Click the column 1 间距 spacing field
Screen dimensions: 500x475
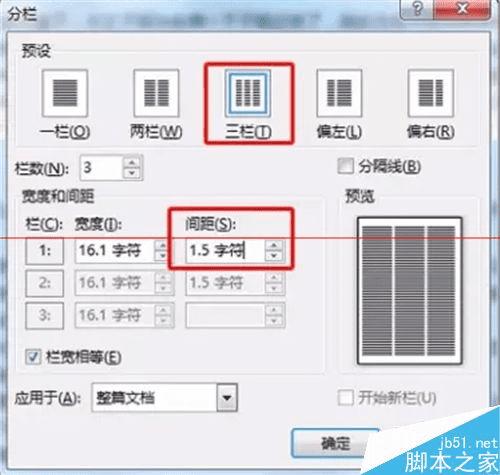[225, 250]
